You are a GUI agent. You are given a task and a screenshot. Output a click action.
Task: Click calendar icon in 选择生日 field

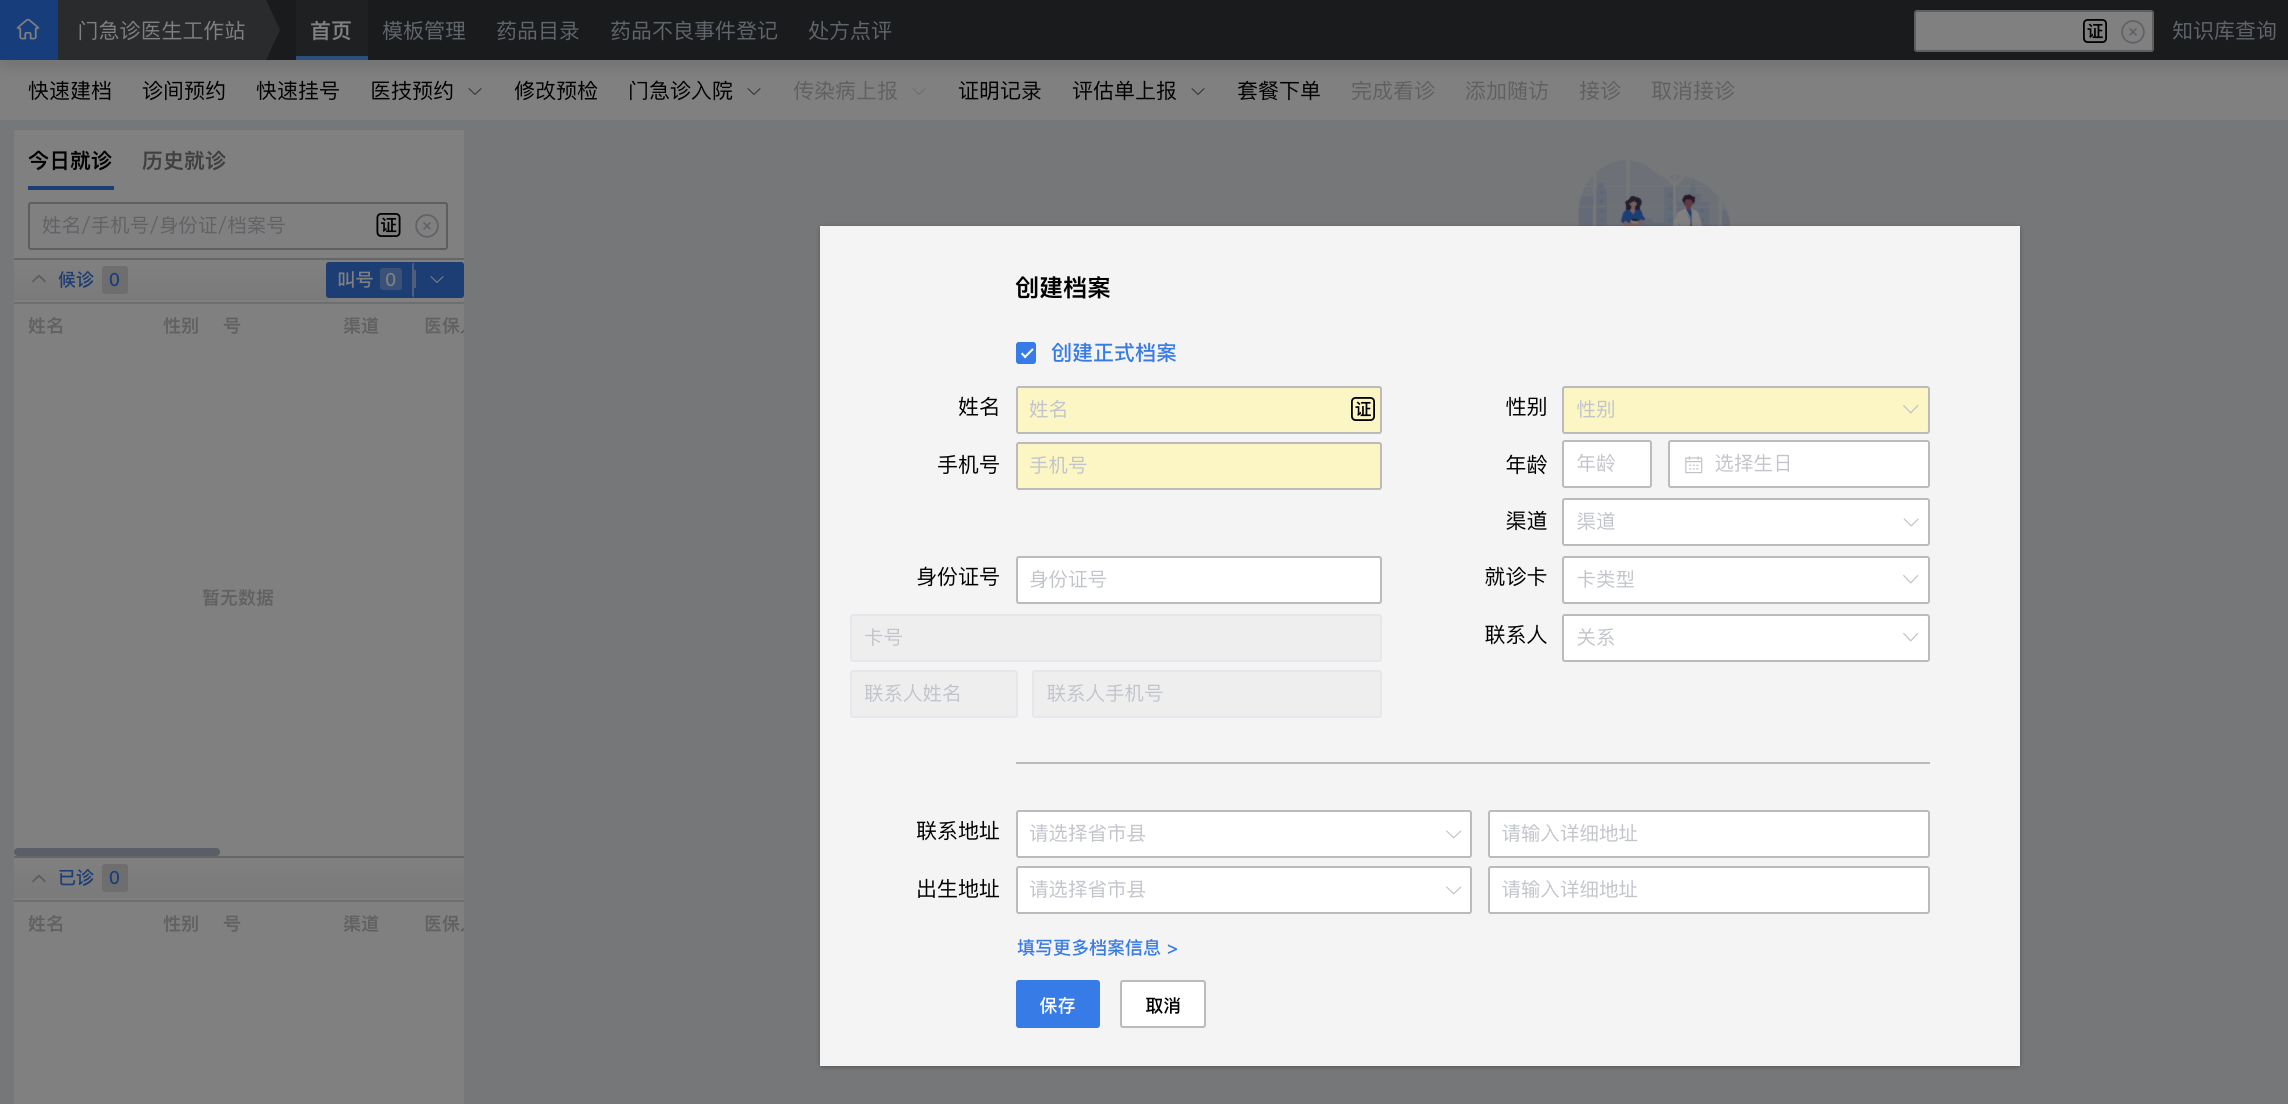(1693, 464)
